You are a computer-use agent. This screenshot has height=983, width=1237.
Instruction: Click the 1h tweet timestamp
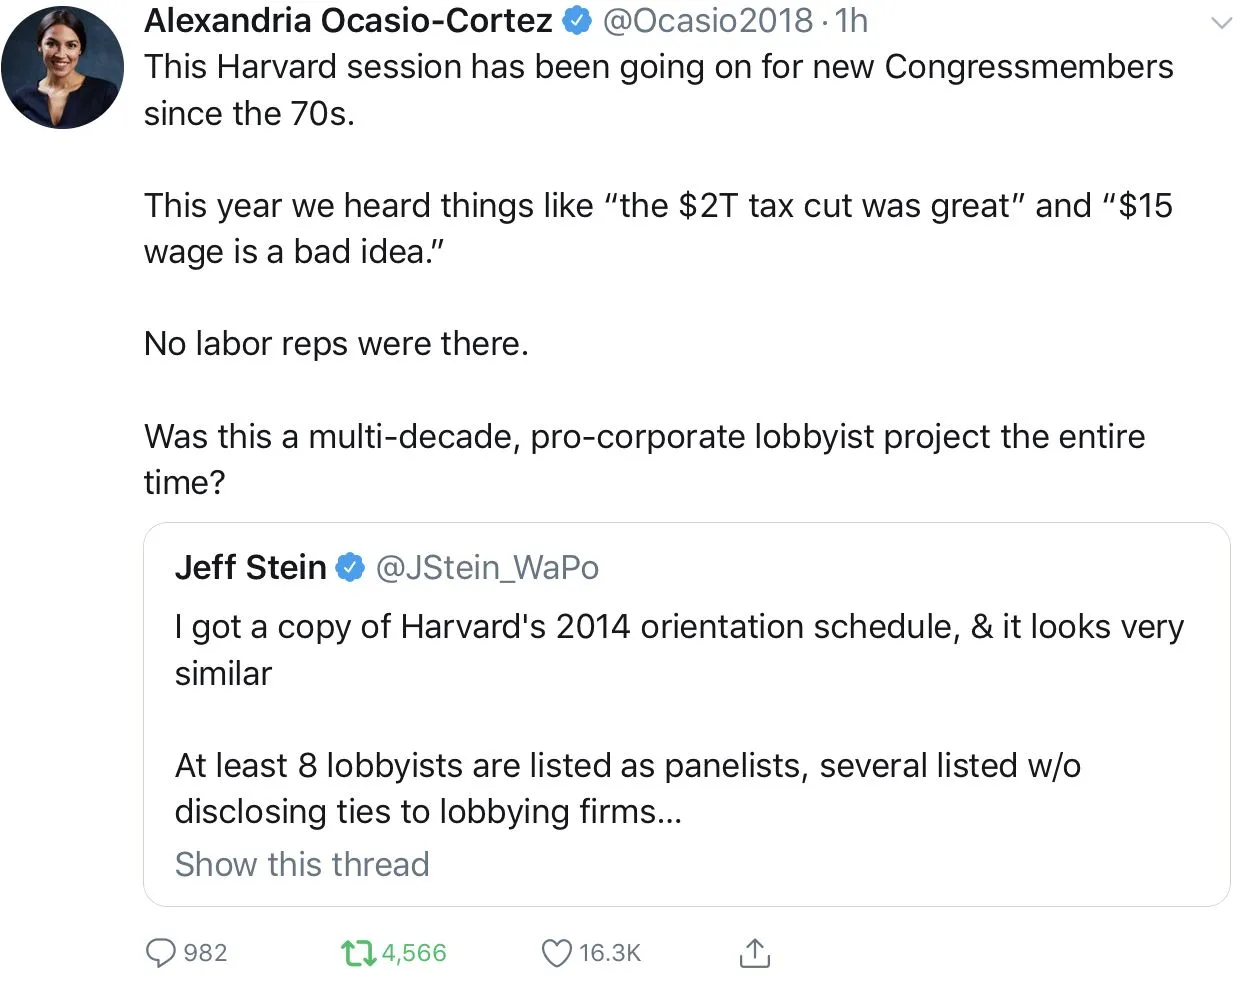[852, 20]
